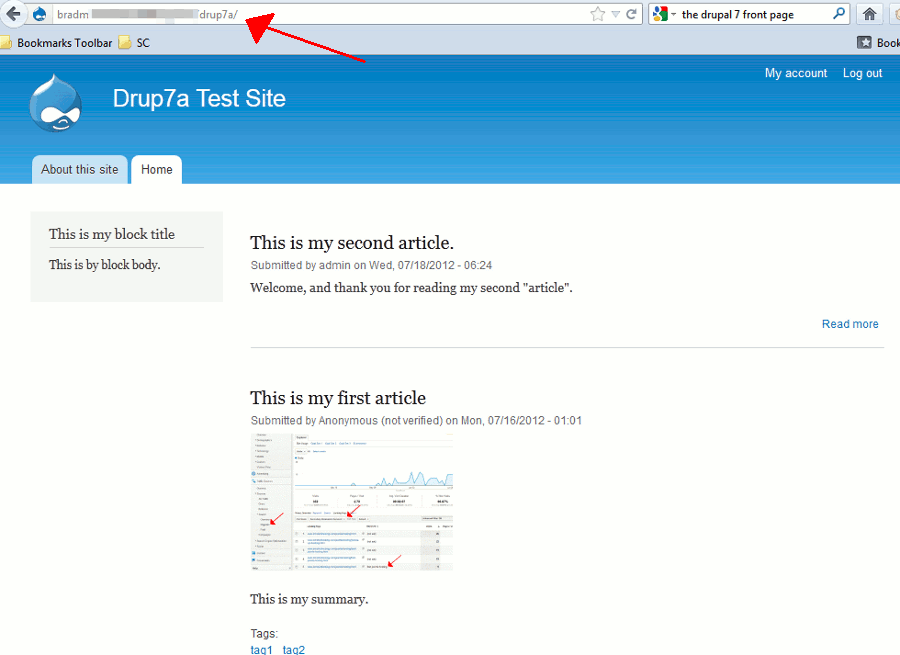900x655 pixels.
Task: Click 'This is by block body.' text
Action: (x=104, y=265)
